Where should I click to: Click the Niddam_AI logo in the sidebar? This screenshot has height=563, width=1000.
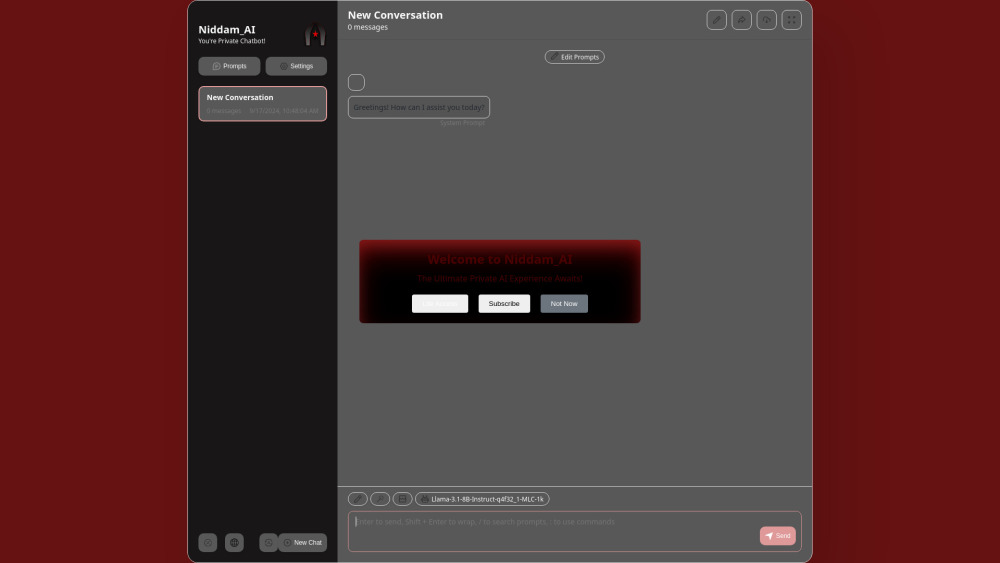click(315, 35)
